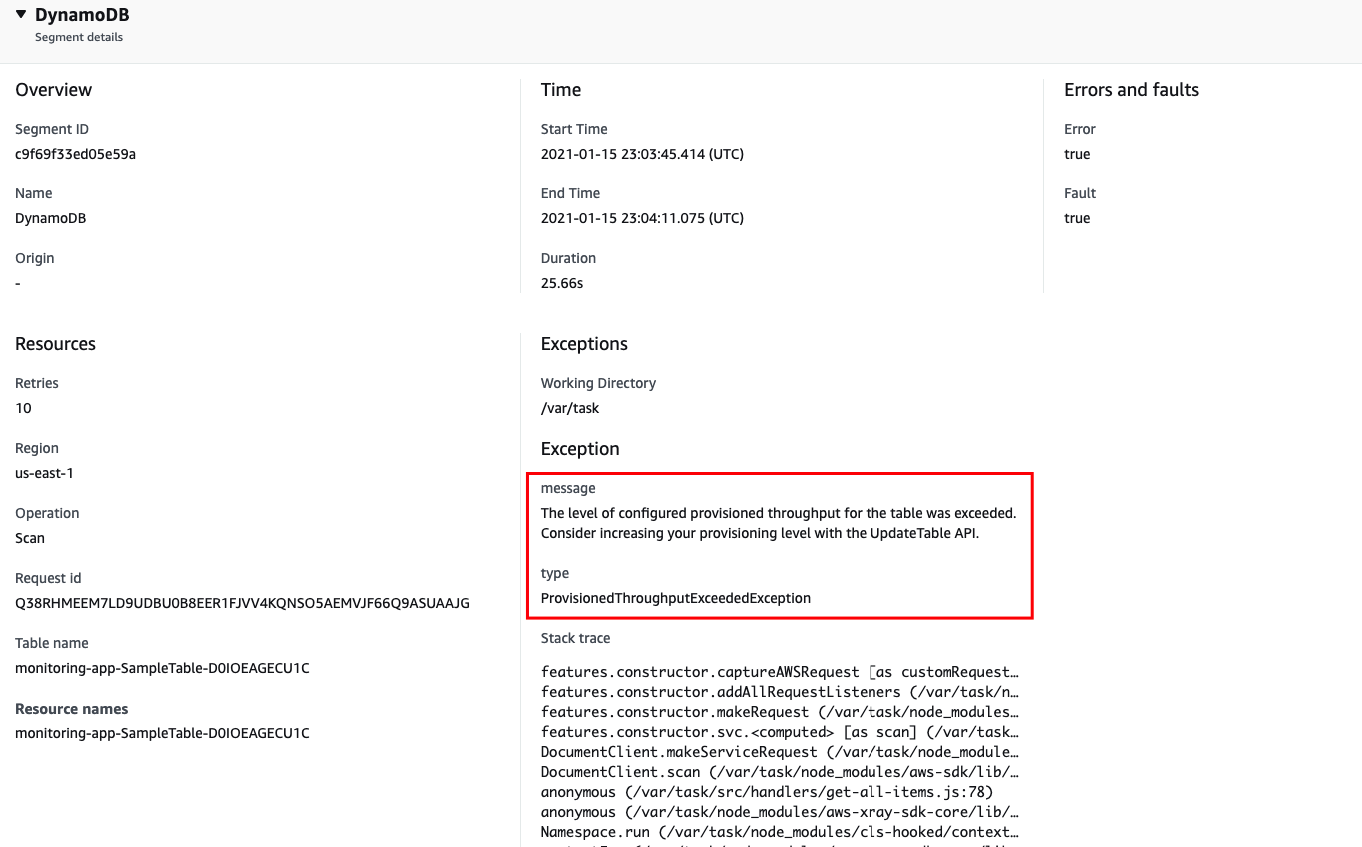Click the Working Directory value /var/task
The image size is (1362, 847).
pyautogui.click(x=570, y=408)
